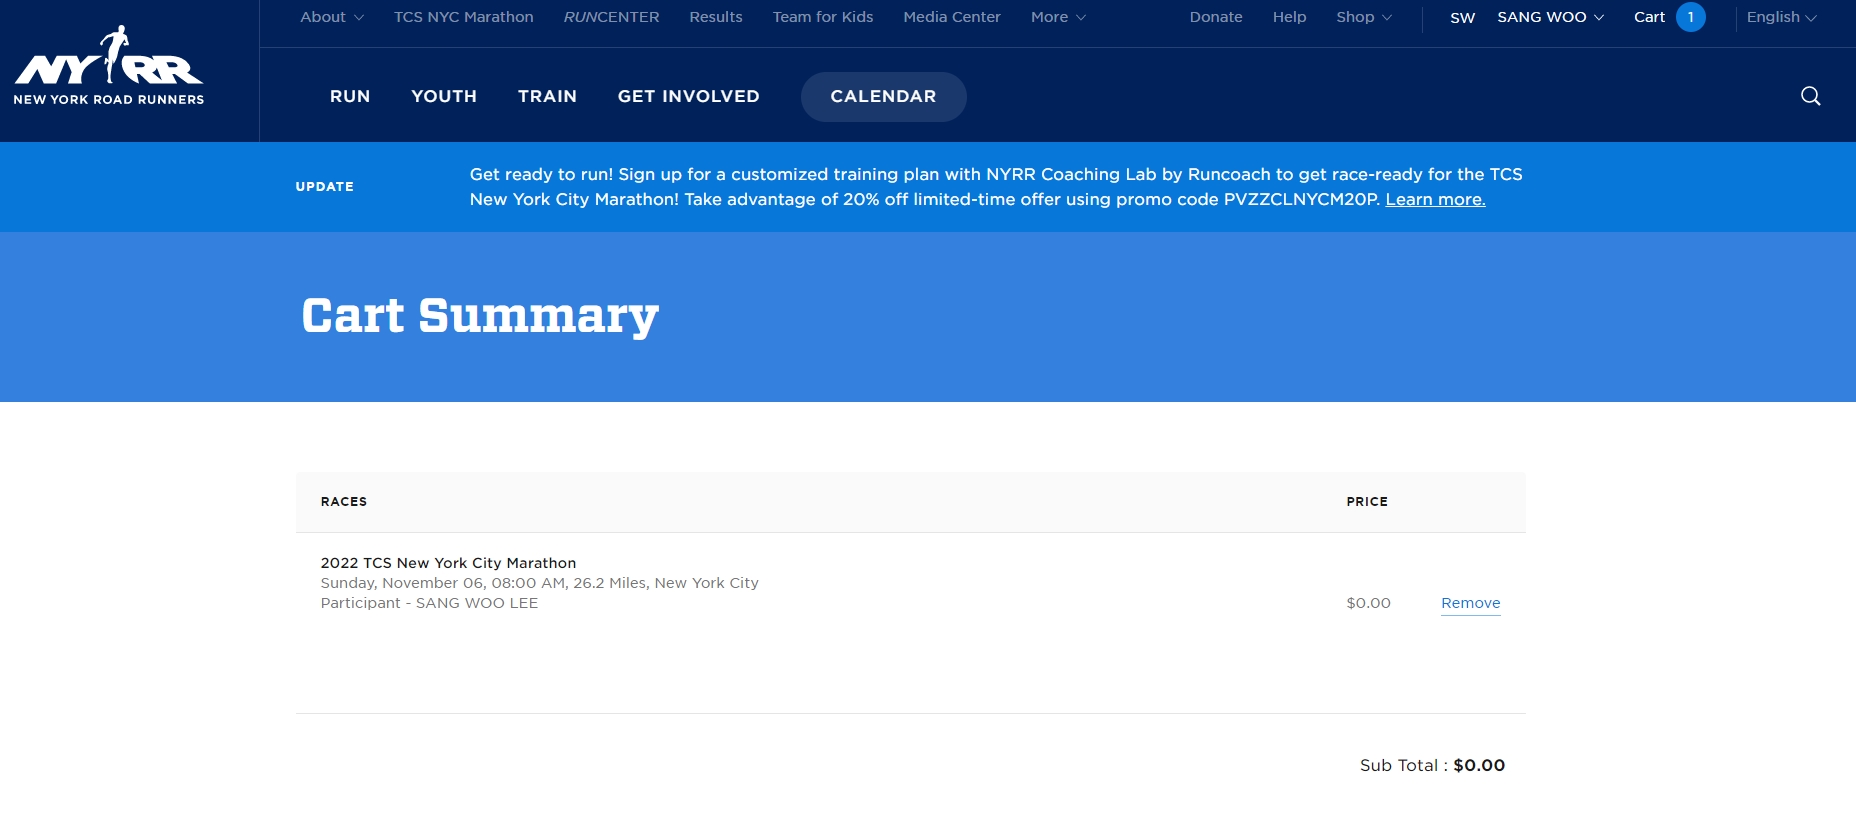Visit Team for Kids

tap(823, 17)
